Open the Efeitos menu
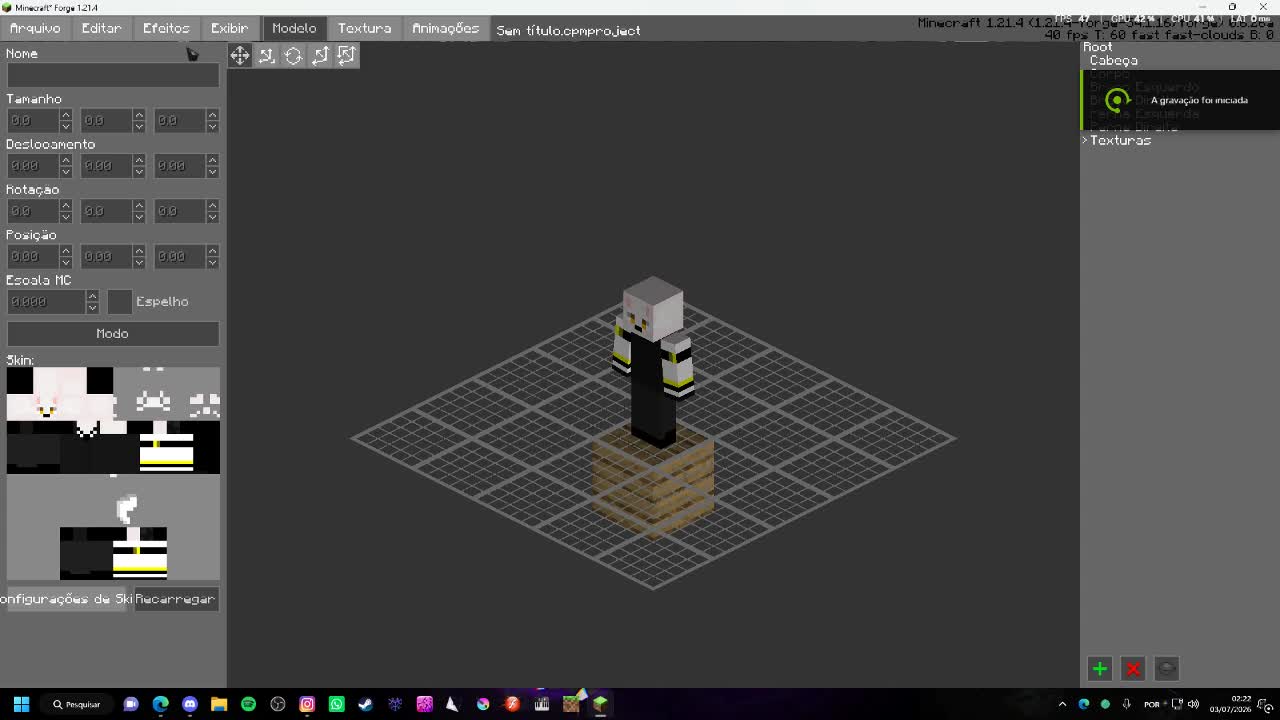The image size is (1280, 720). point(166,28)
